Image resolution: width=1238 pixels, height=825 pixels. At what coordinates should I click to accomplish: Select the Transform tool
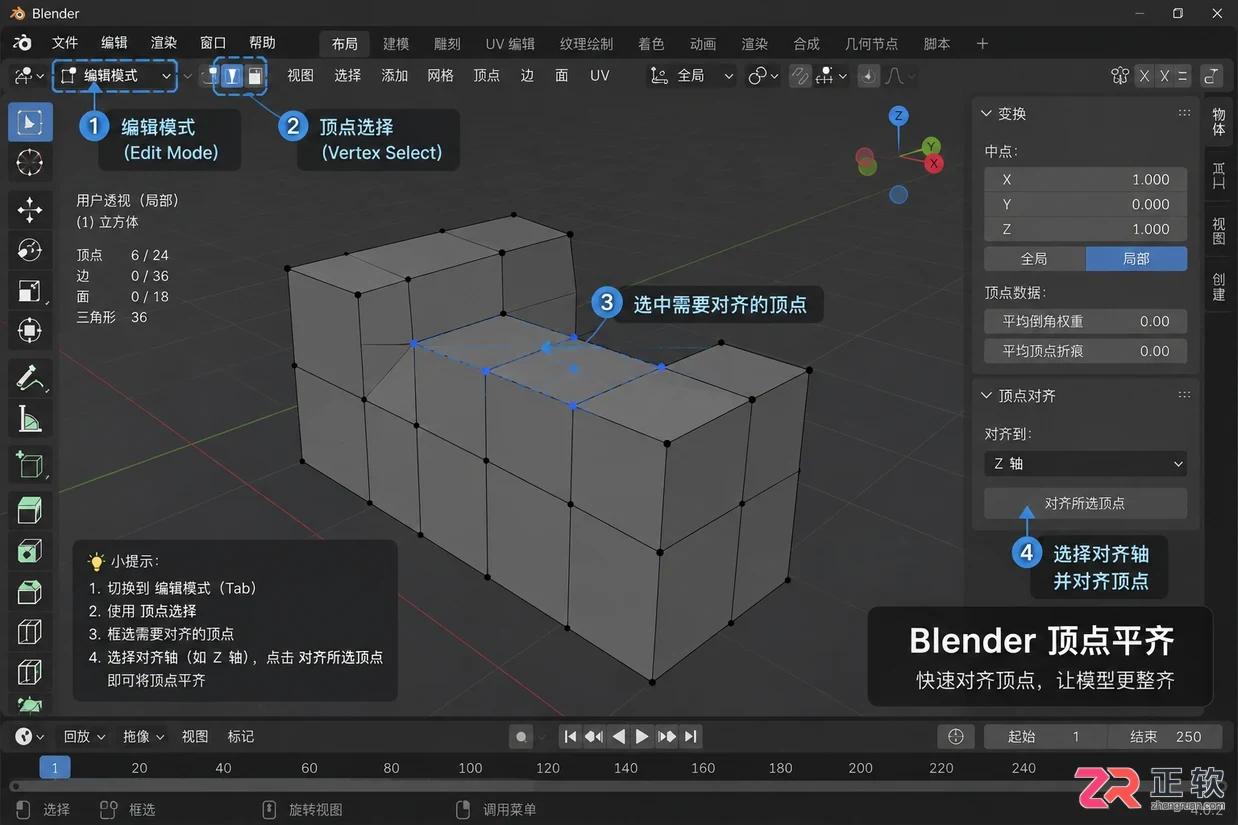[30, 330]
